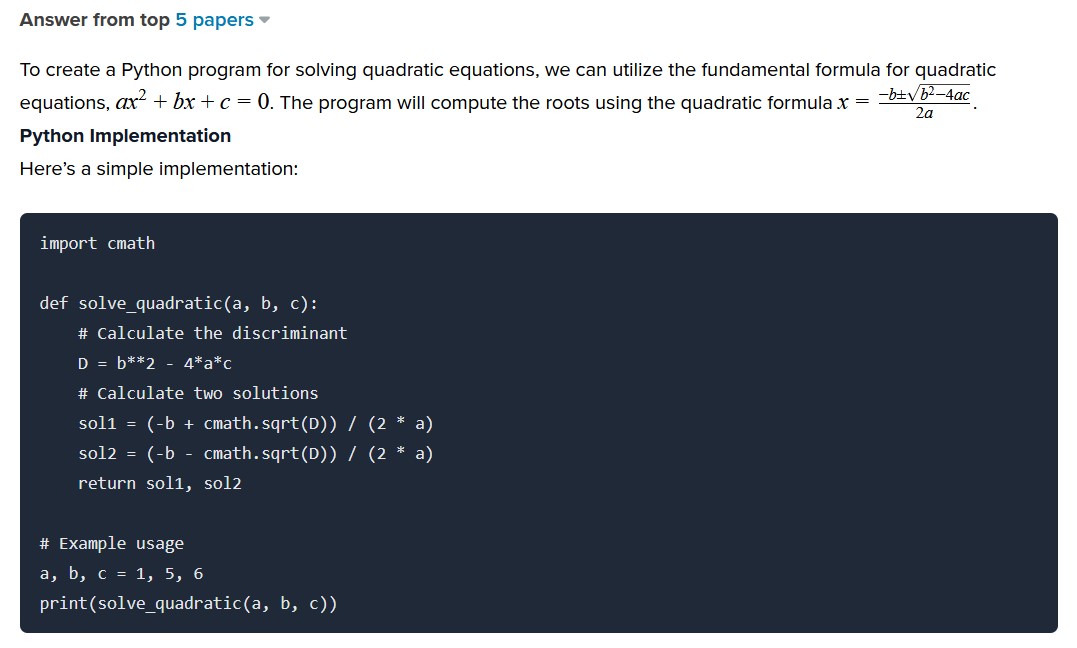This screenshot has width=1077, height=648.
Task: Click the "# Example usage" comment
Action: [x=111, y=544]
